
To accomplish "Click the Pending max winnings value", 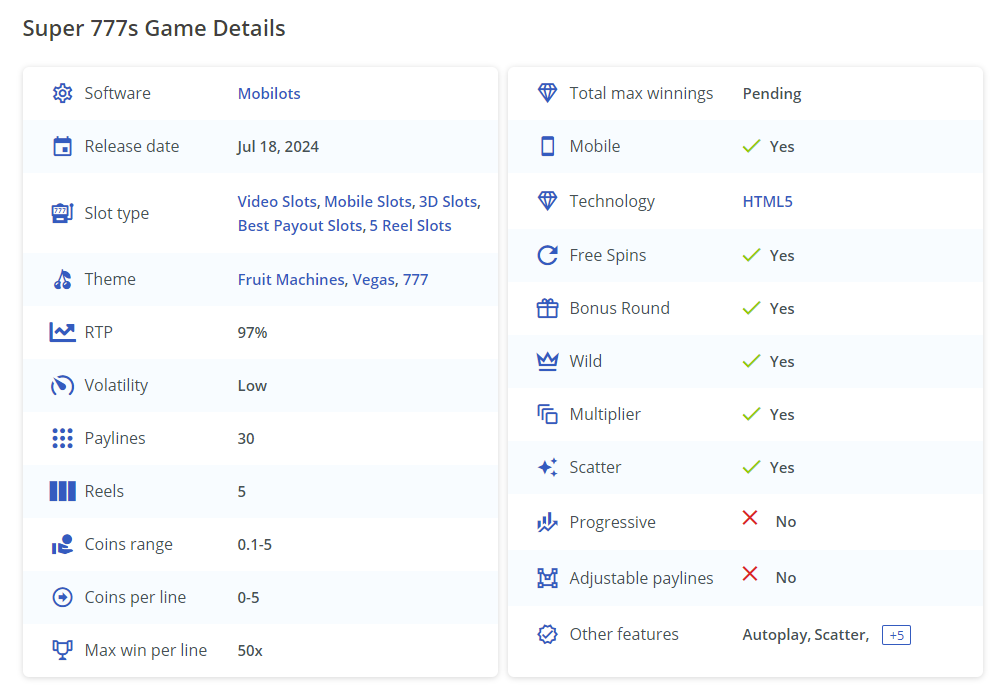I will pos(772,94).
